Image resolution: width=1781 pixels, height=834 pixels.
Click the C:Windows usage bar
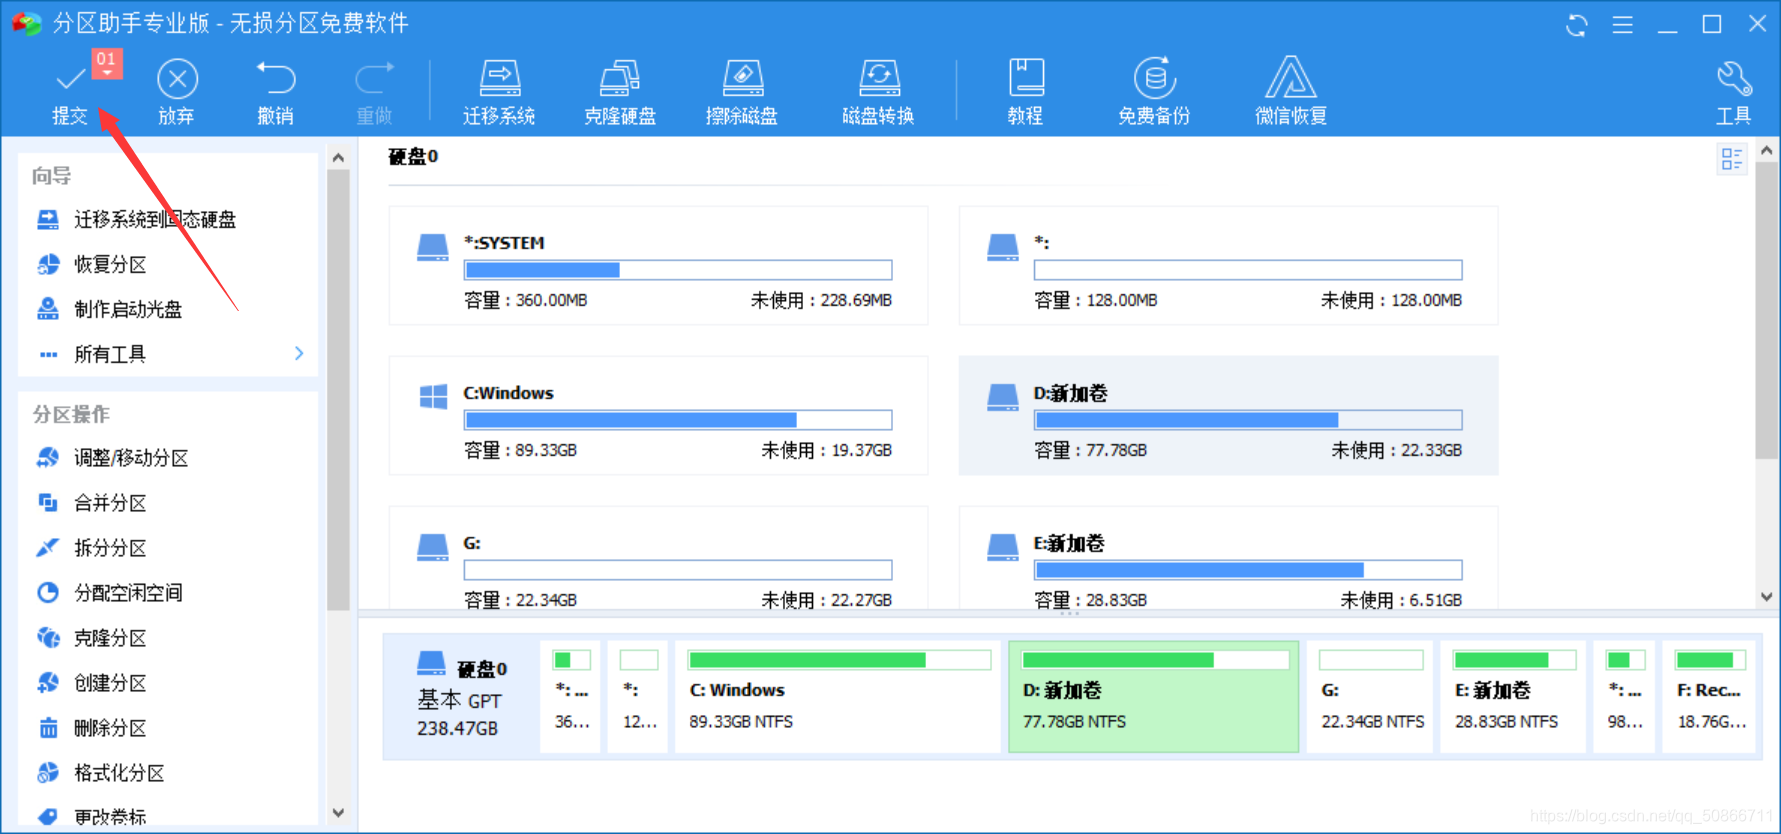pos(678,420)
